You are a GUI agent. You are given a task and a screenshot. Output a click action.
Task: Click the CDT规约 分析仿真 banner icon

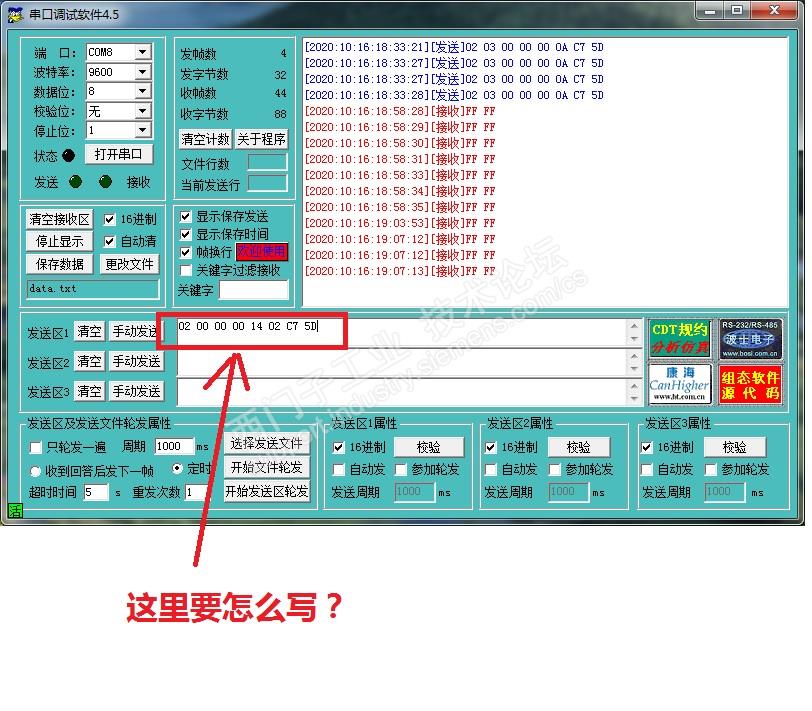pos(679,339)
